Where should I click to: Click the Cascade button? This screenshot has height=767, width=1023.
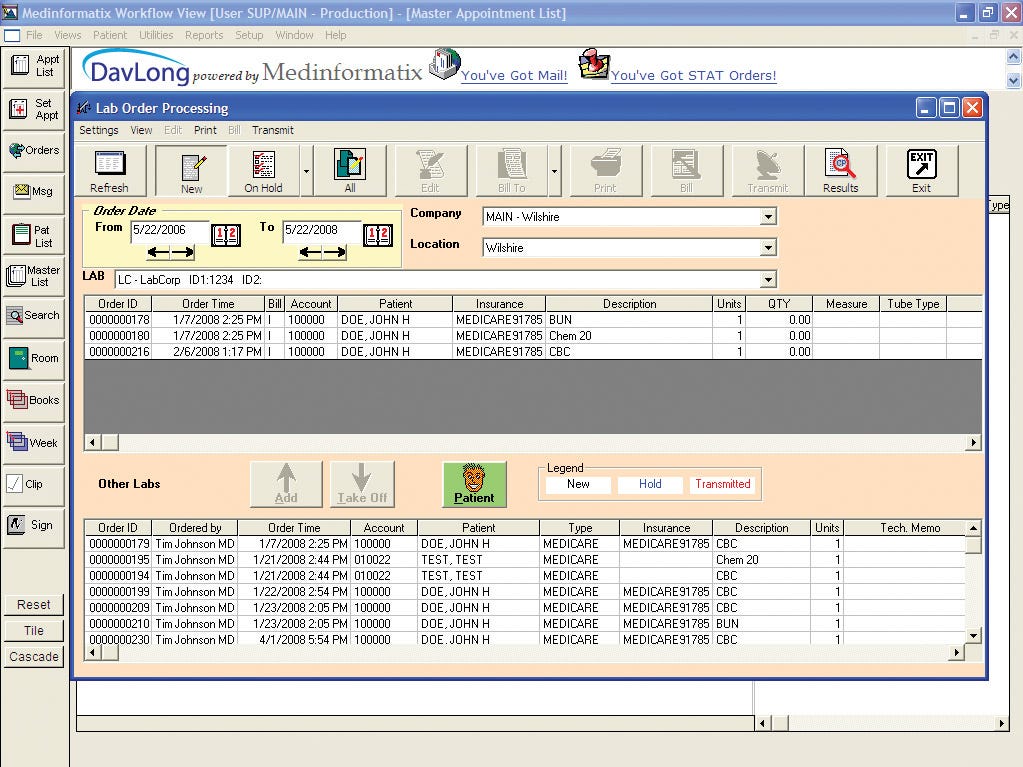click(34, 657)
